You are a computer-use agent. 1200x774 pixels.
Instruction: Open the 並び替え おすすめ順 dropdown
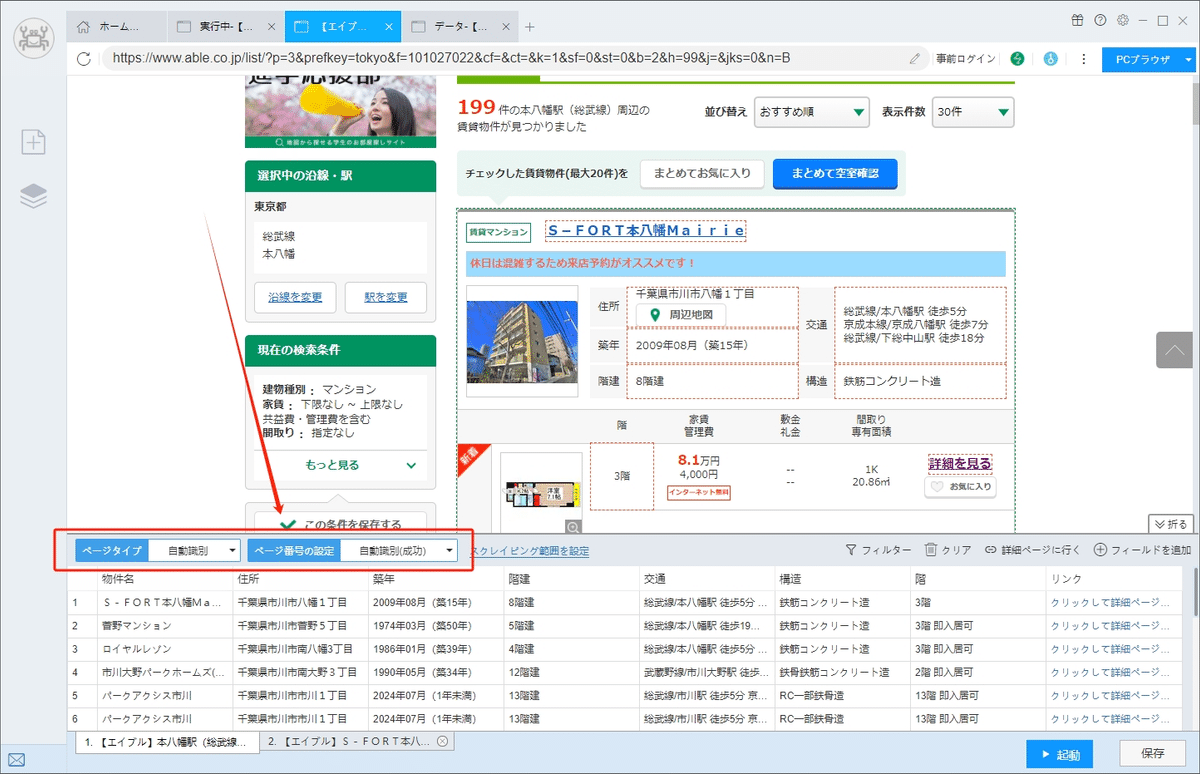pos(813,112)
